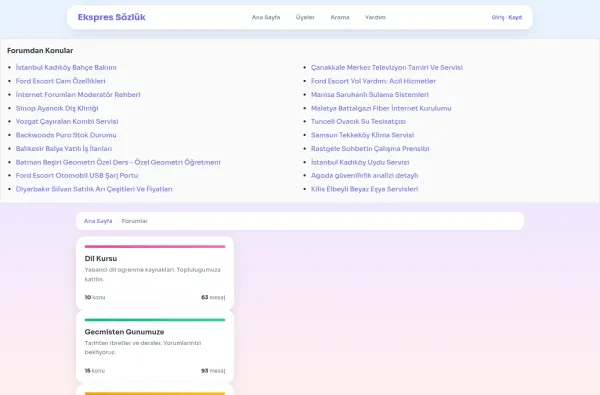Open Samsun Tekkeköy Klima Servisi topic
The image size is (600, 395).
click(x=362, y=135)
